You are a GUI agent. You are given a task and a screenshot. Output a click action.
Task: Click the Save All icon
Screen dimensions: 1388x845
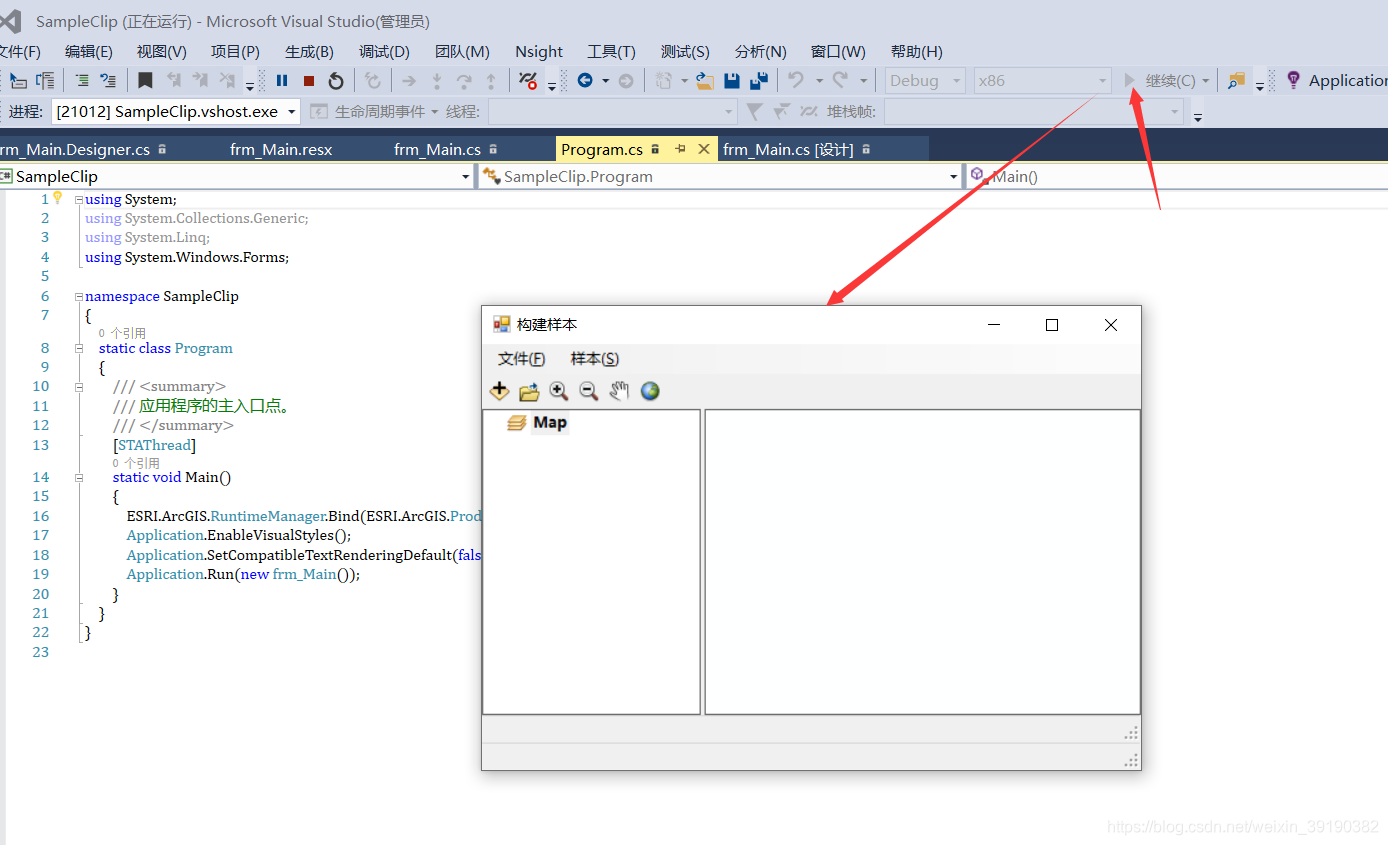click(x=759, y=81)
